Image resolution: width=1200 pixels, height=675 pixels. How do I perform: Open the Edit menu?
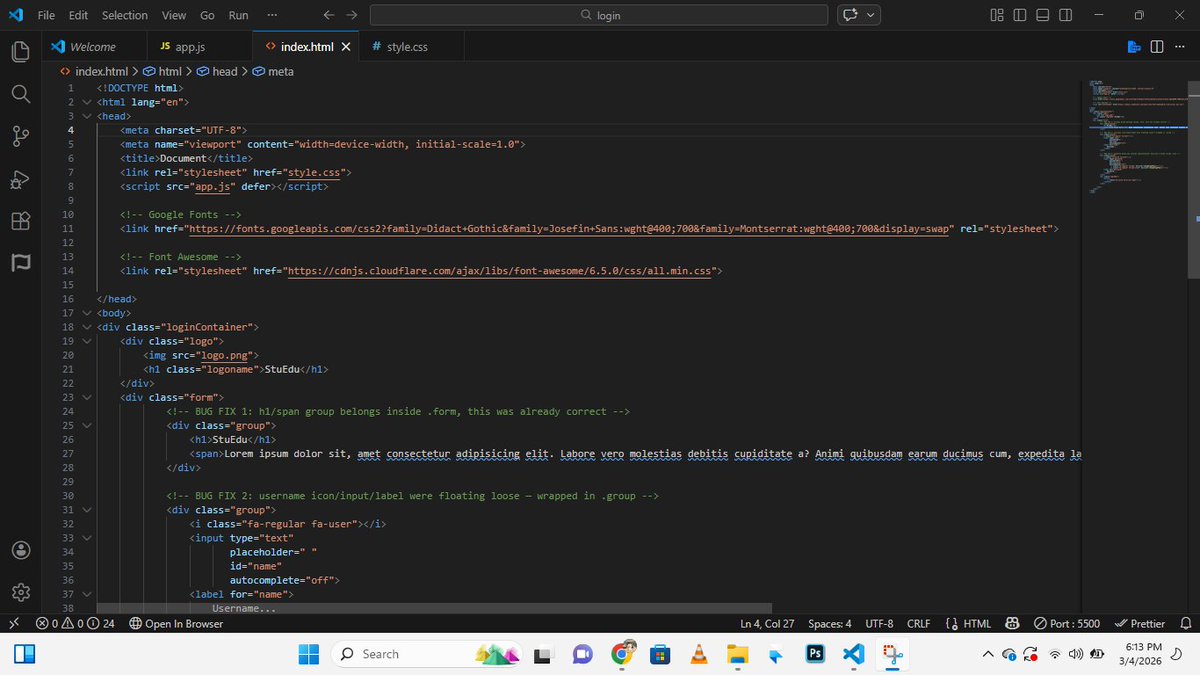click(x=79, y=15)
